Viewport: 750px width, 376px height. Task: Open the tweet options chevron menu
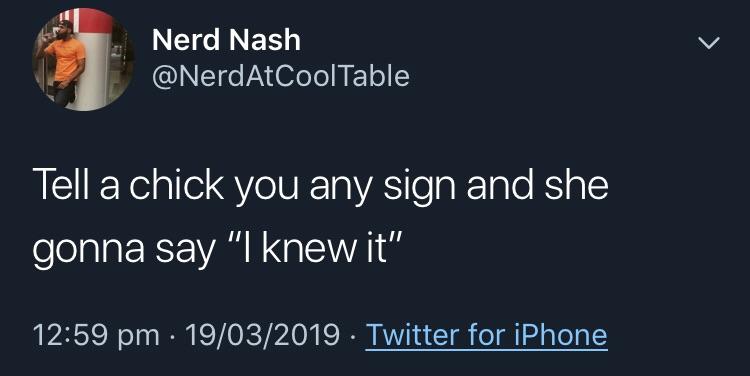tap(708, 43)
